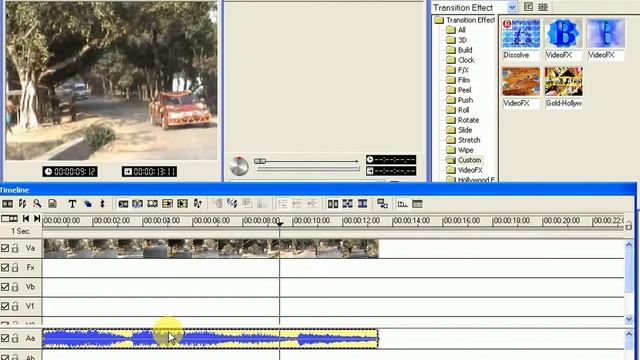Open the Peel folder
The height and width of the screenshot is (360, 640).
click(459, 90)
